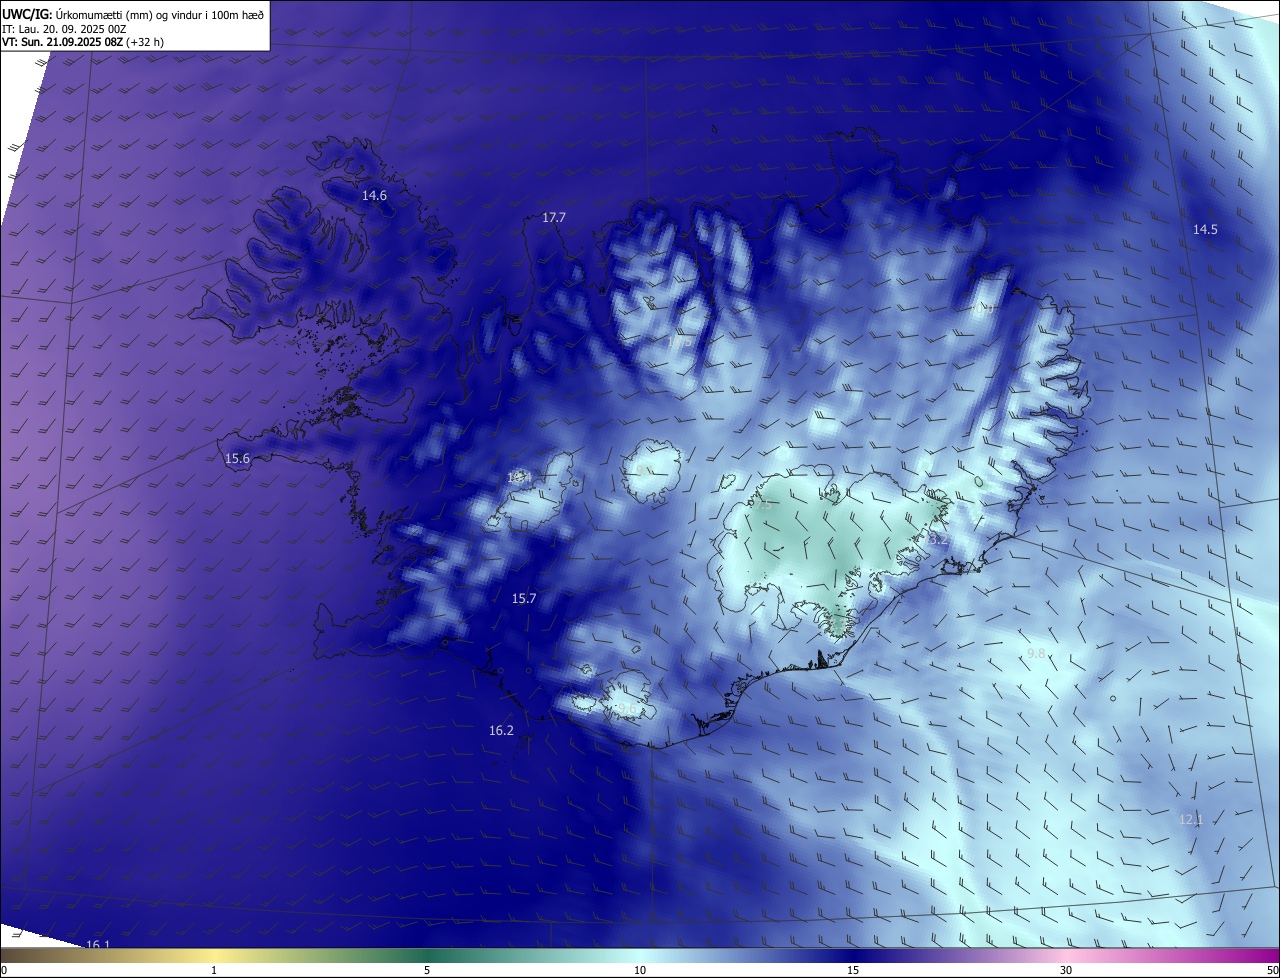Click the 16.2 value label on the map
The height and width of the screenshot is (978, 1280).
coord(501,730)
